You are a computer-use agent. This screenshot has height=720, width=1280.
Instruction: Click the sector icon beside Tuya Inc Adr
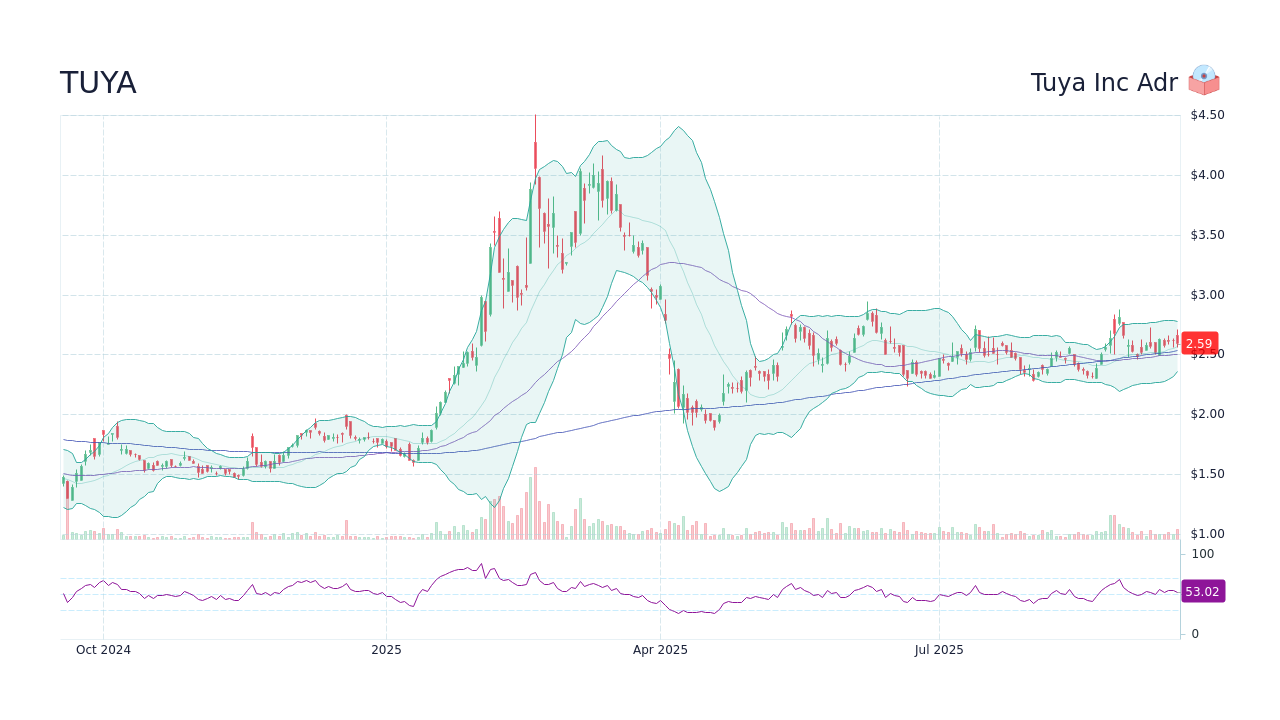click(x=1204, y=81)
